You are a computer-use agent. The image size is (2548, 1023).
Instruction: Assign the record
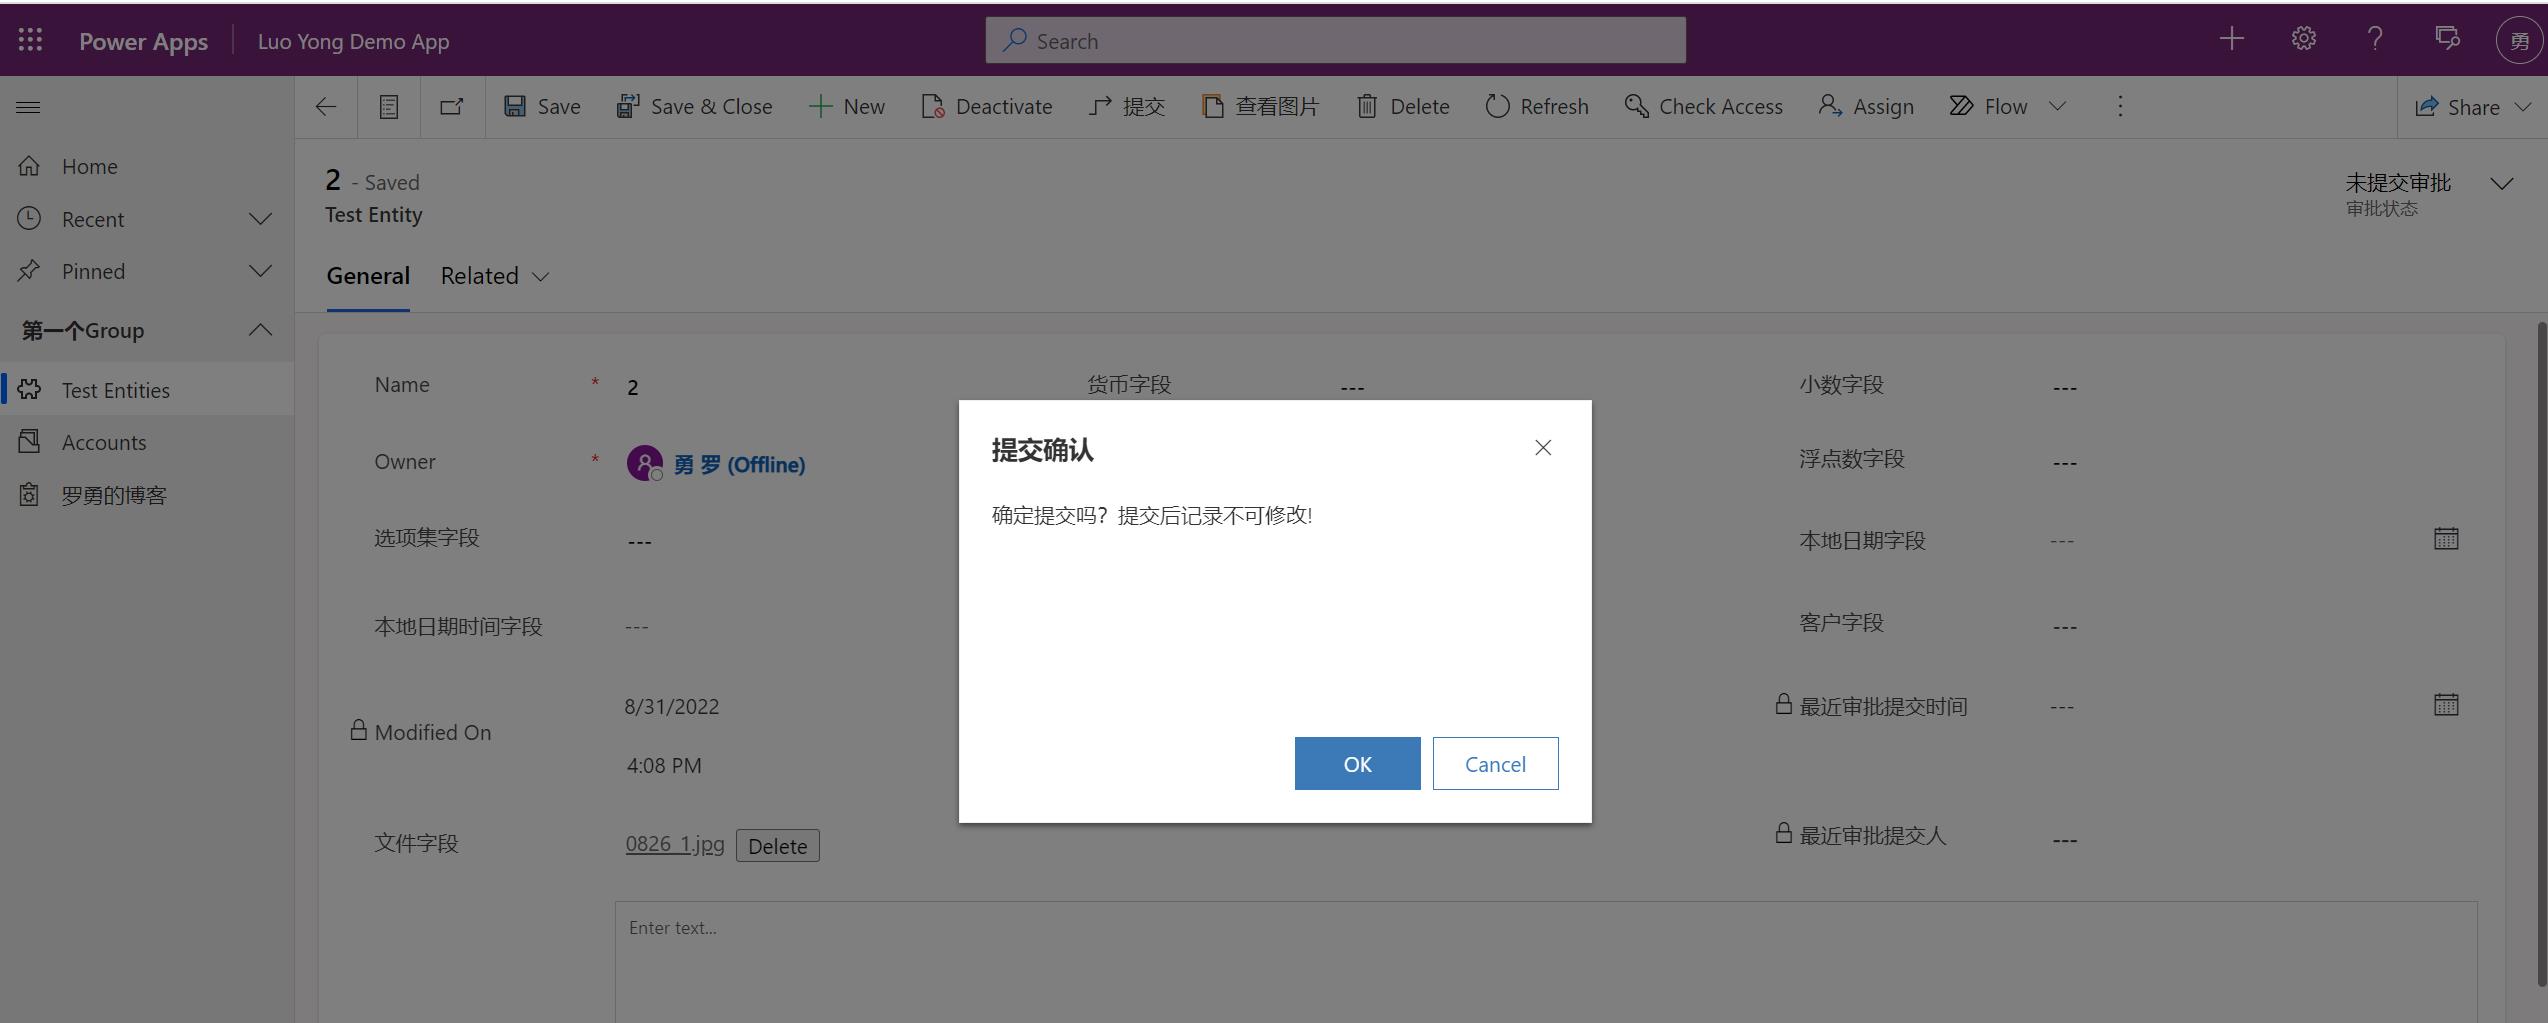pos(1866,107)
